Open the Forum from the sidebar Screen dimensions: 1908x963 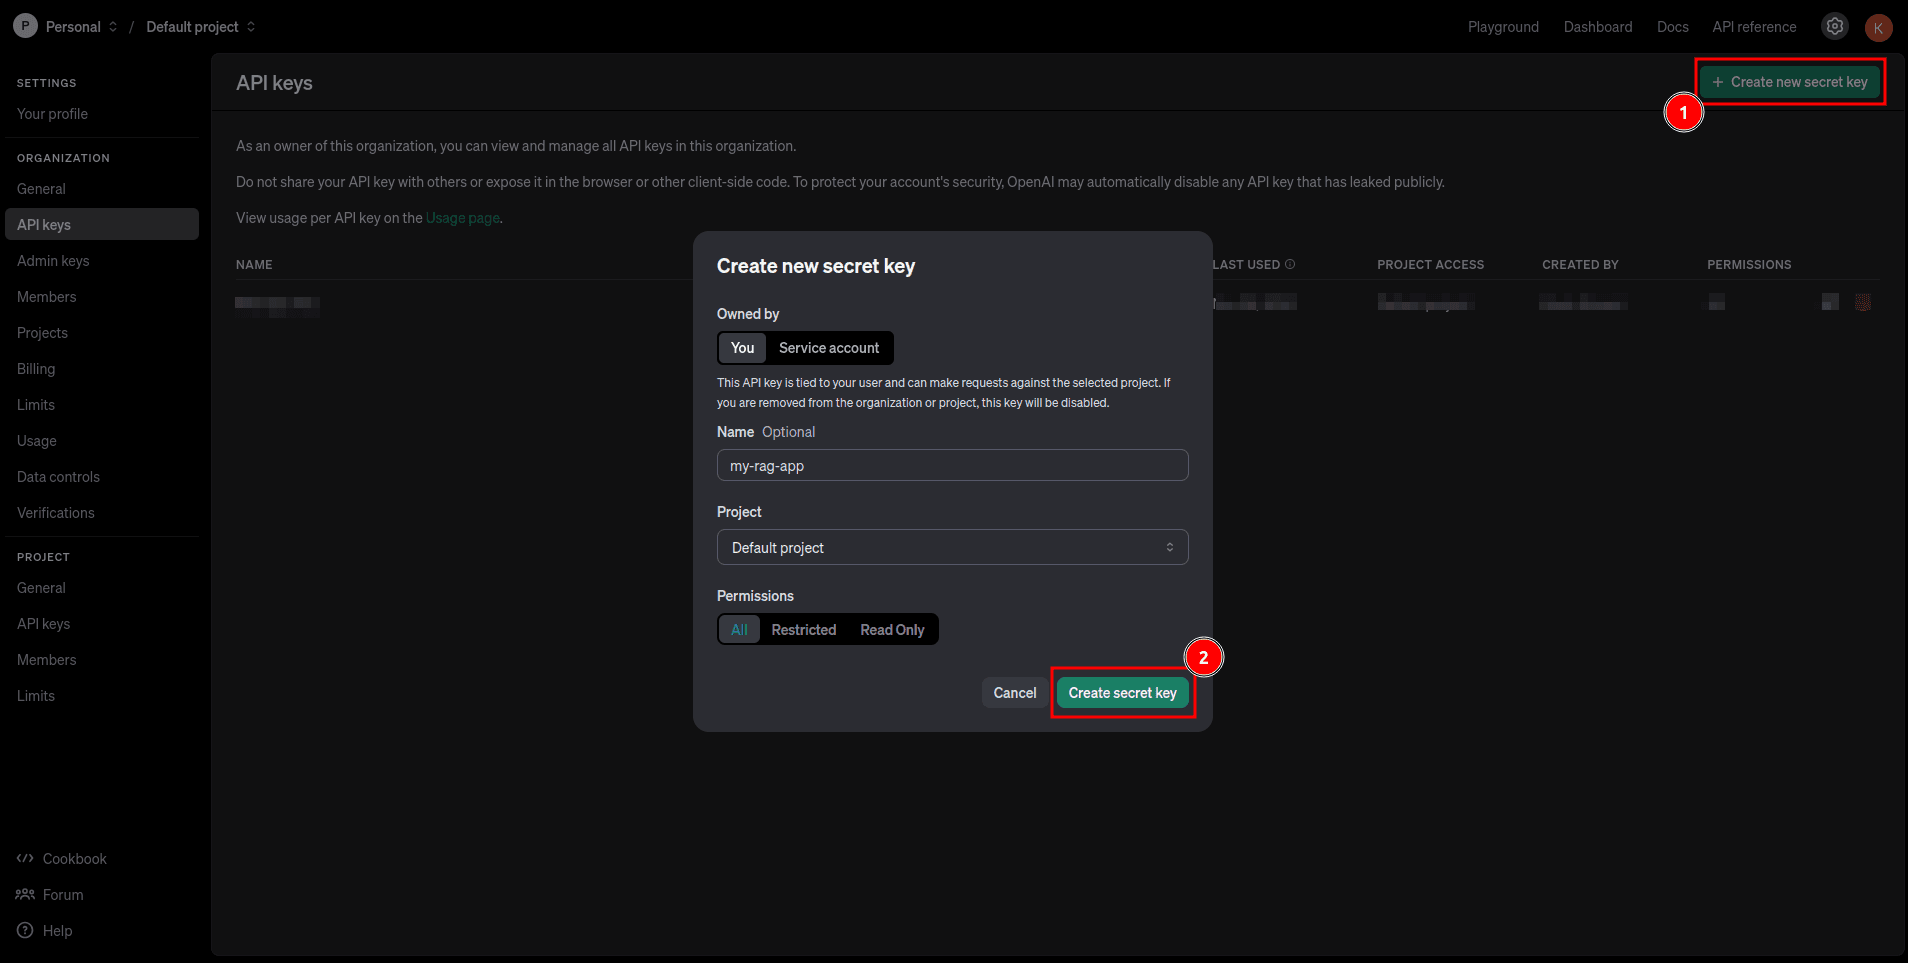point(62,894)
